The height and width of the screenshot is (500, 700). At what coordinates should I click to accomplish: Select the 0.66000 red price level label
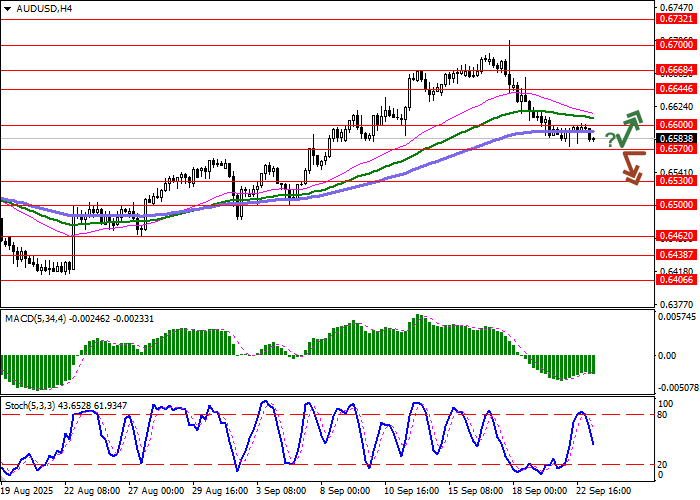pyautogui.click(x=676, y=125)
